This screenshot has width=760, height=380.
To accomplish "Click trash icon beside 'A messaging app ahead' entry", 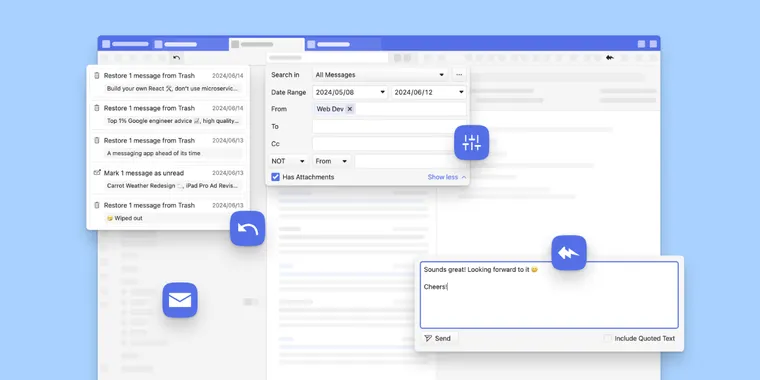I will (x=96, y=141).
